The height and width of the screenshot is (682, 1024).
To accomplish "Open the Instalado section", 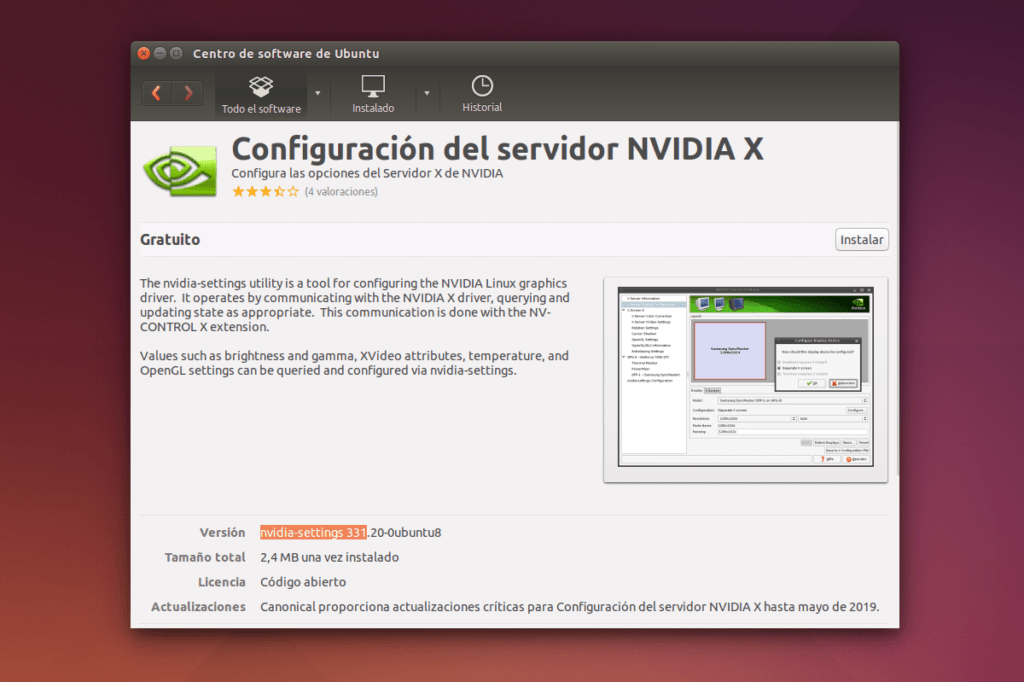I will click(373, 94).
